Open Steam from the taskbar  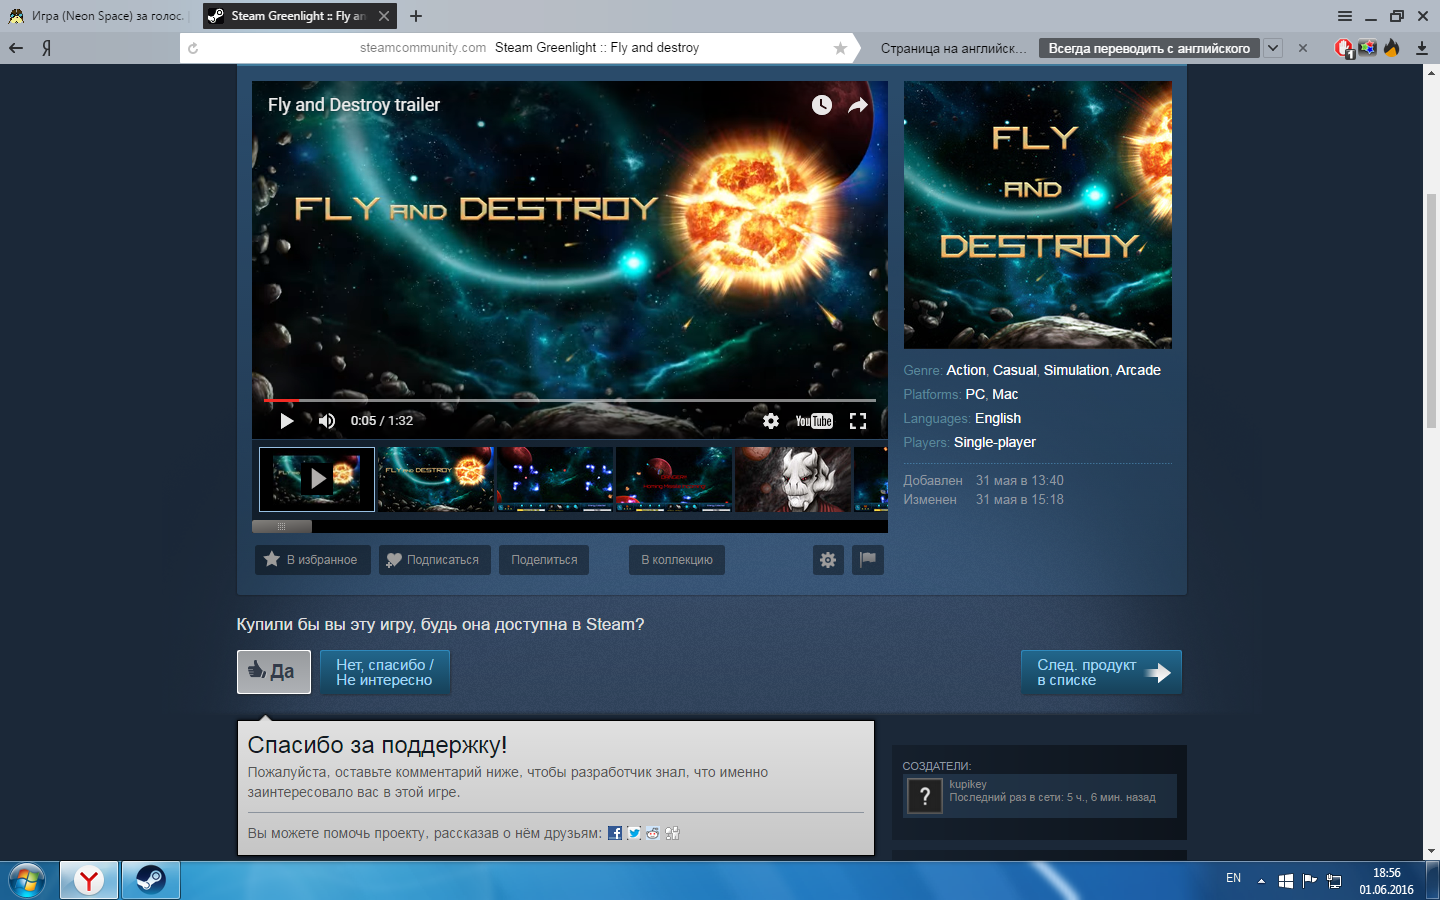(151, 880)
